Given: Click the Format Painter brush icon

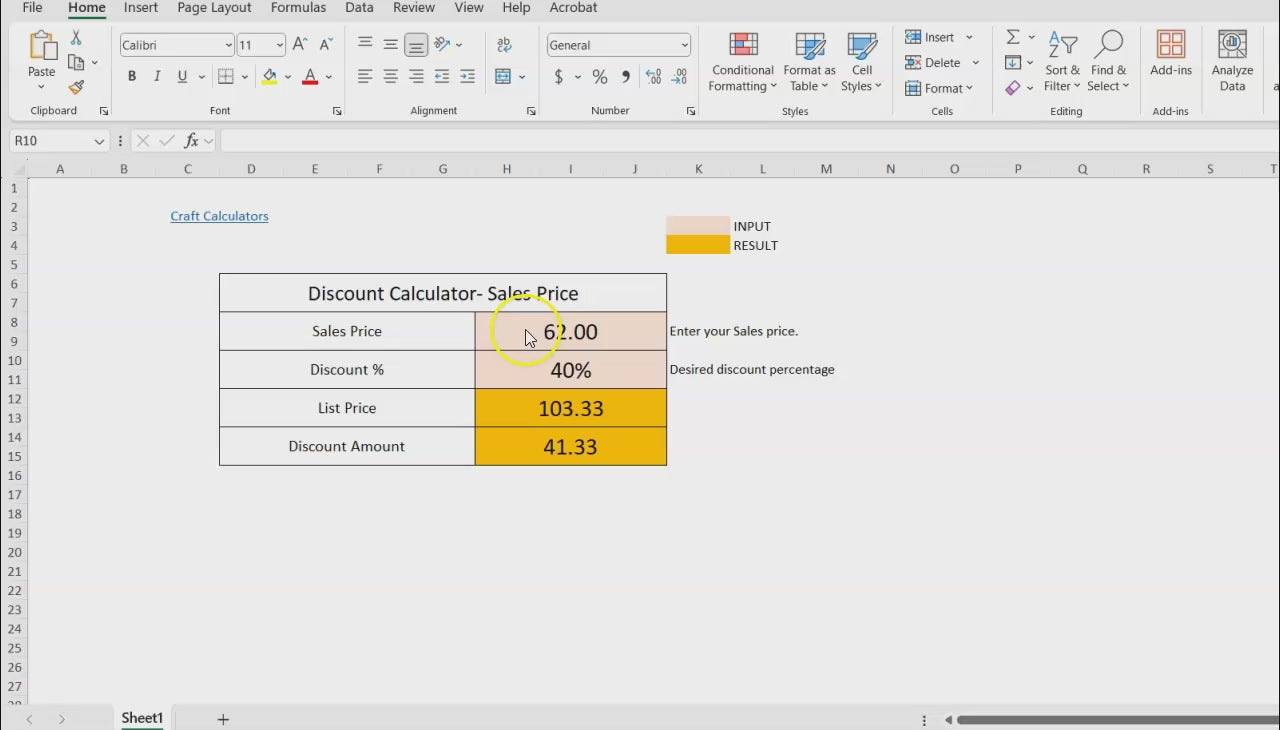Looking at the screenshot, I should pyautogui.click(x=76, y=88).
